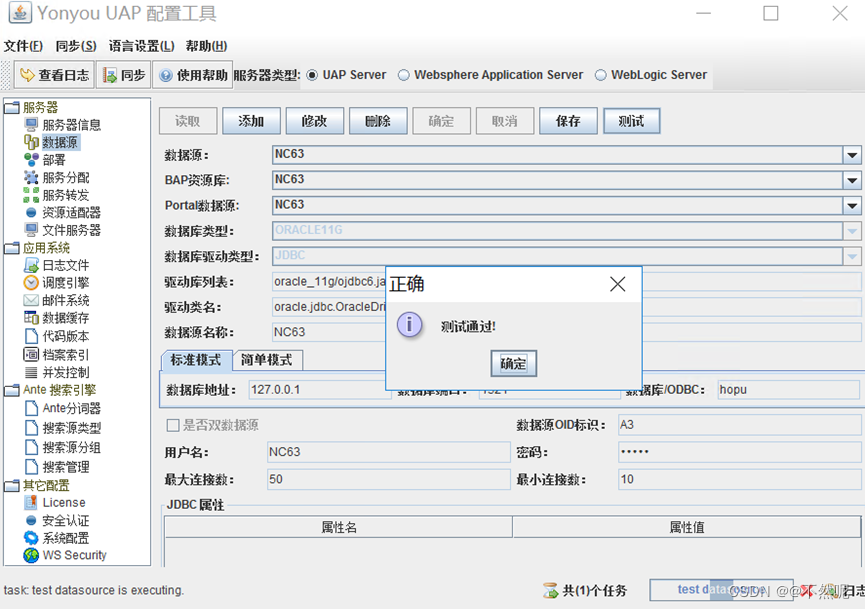Open the 数据缓存 icon
865x609 pixels.
point(31,318)
